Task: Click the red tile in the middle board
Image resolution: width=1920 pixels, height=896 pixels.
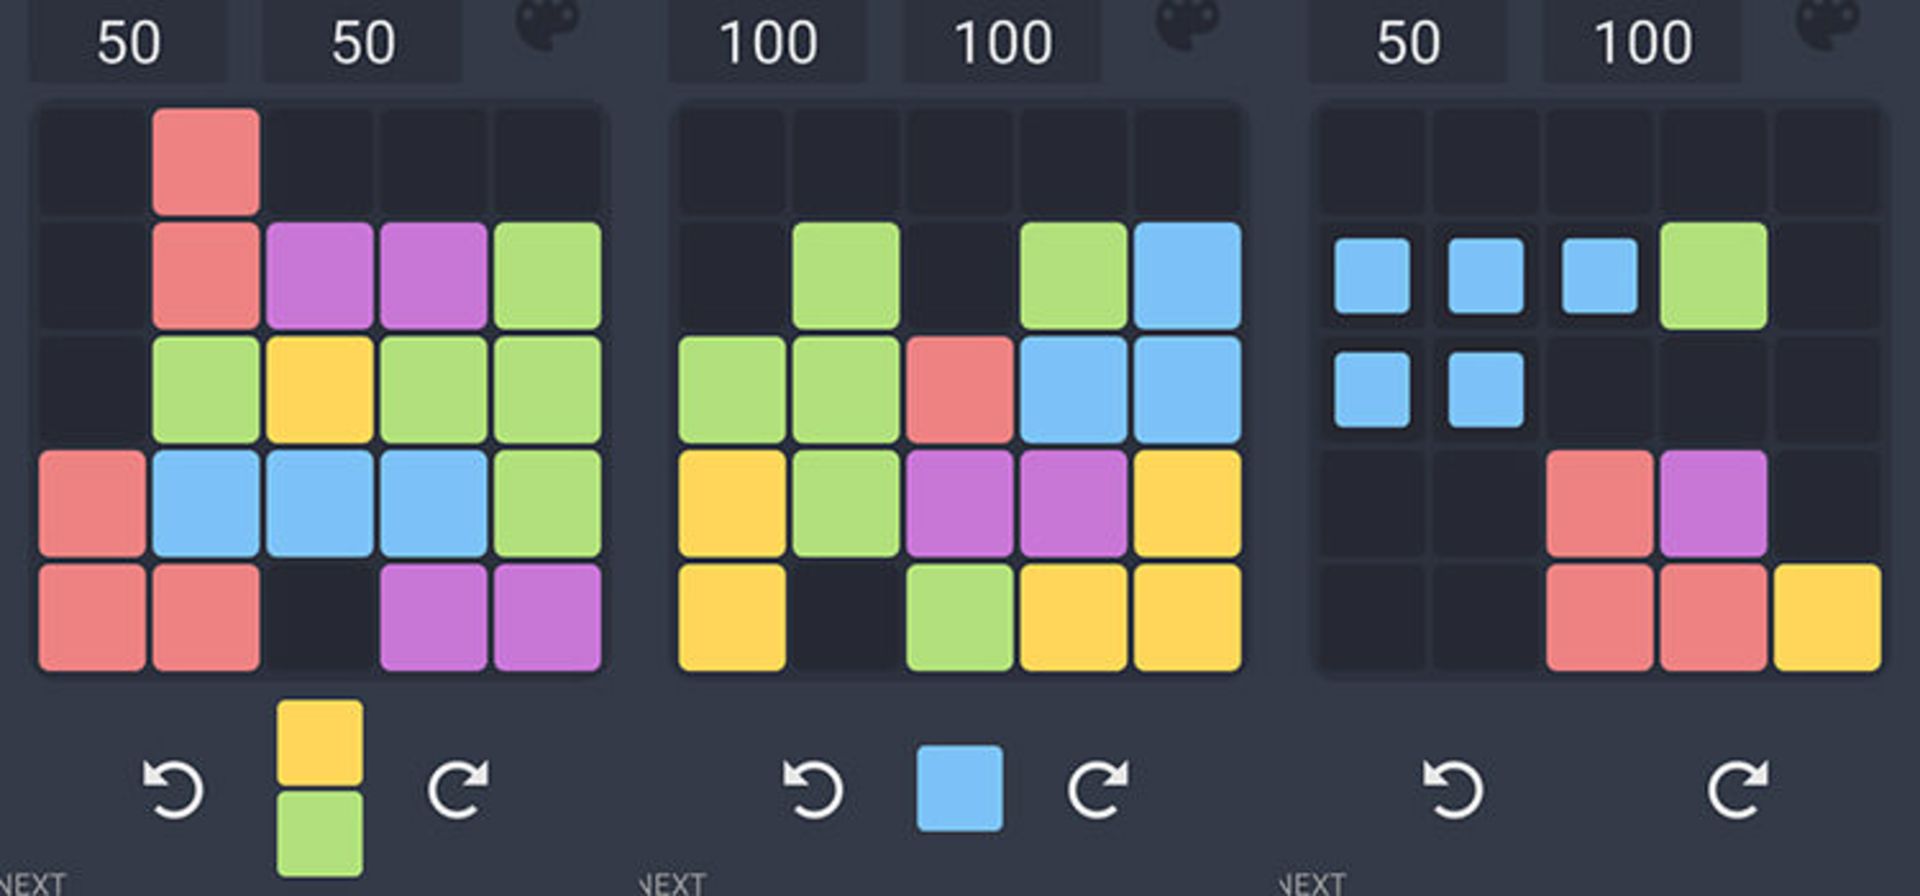Action: 960,390
